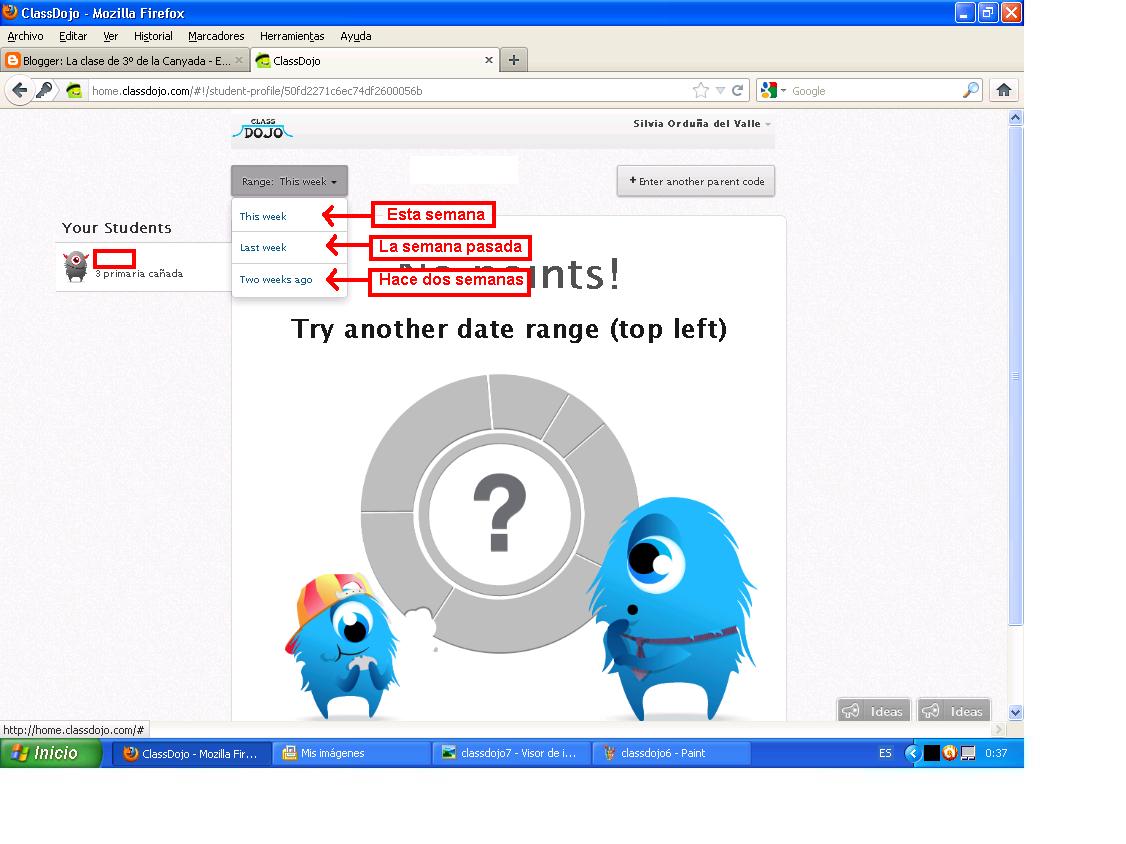
Task: Open the Marcadores menu
Action: 216,36
